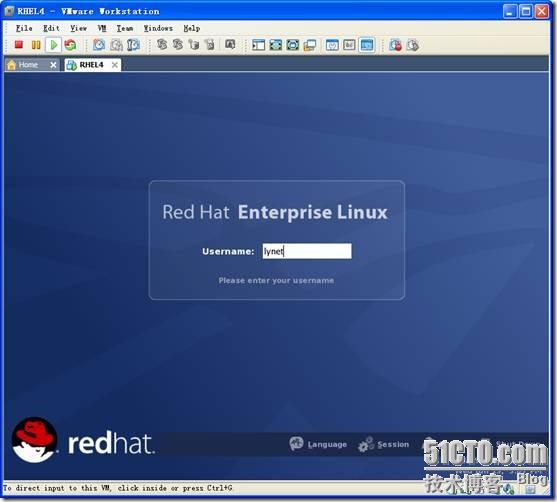Click the Full Screen mode icon
This screenshot has height=502, width=557.
(293, 45)
